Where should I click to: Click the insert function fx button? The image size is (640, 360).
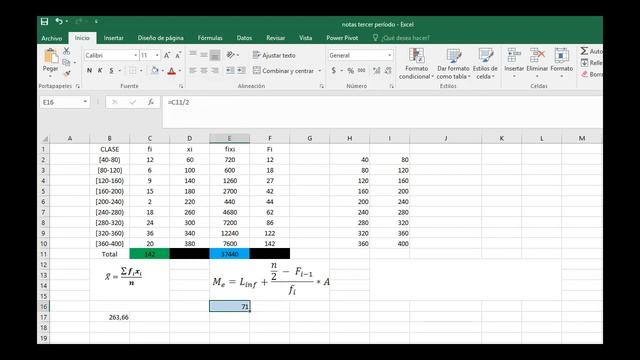[151, 102]
